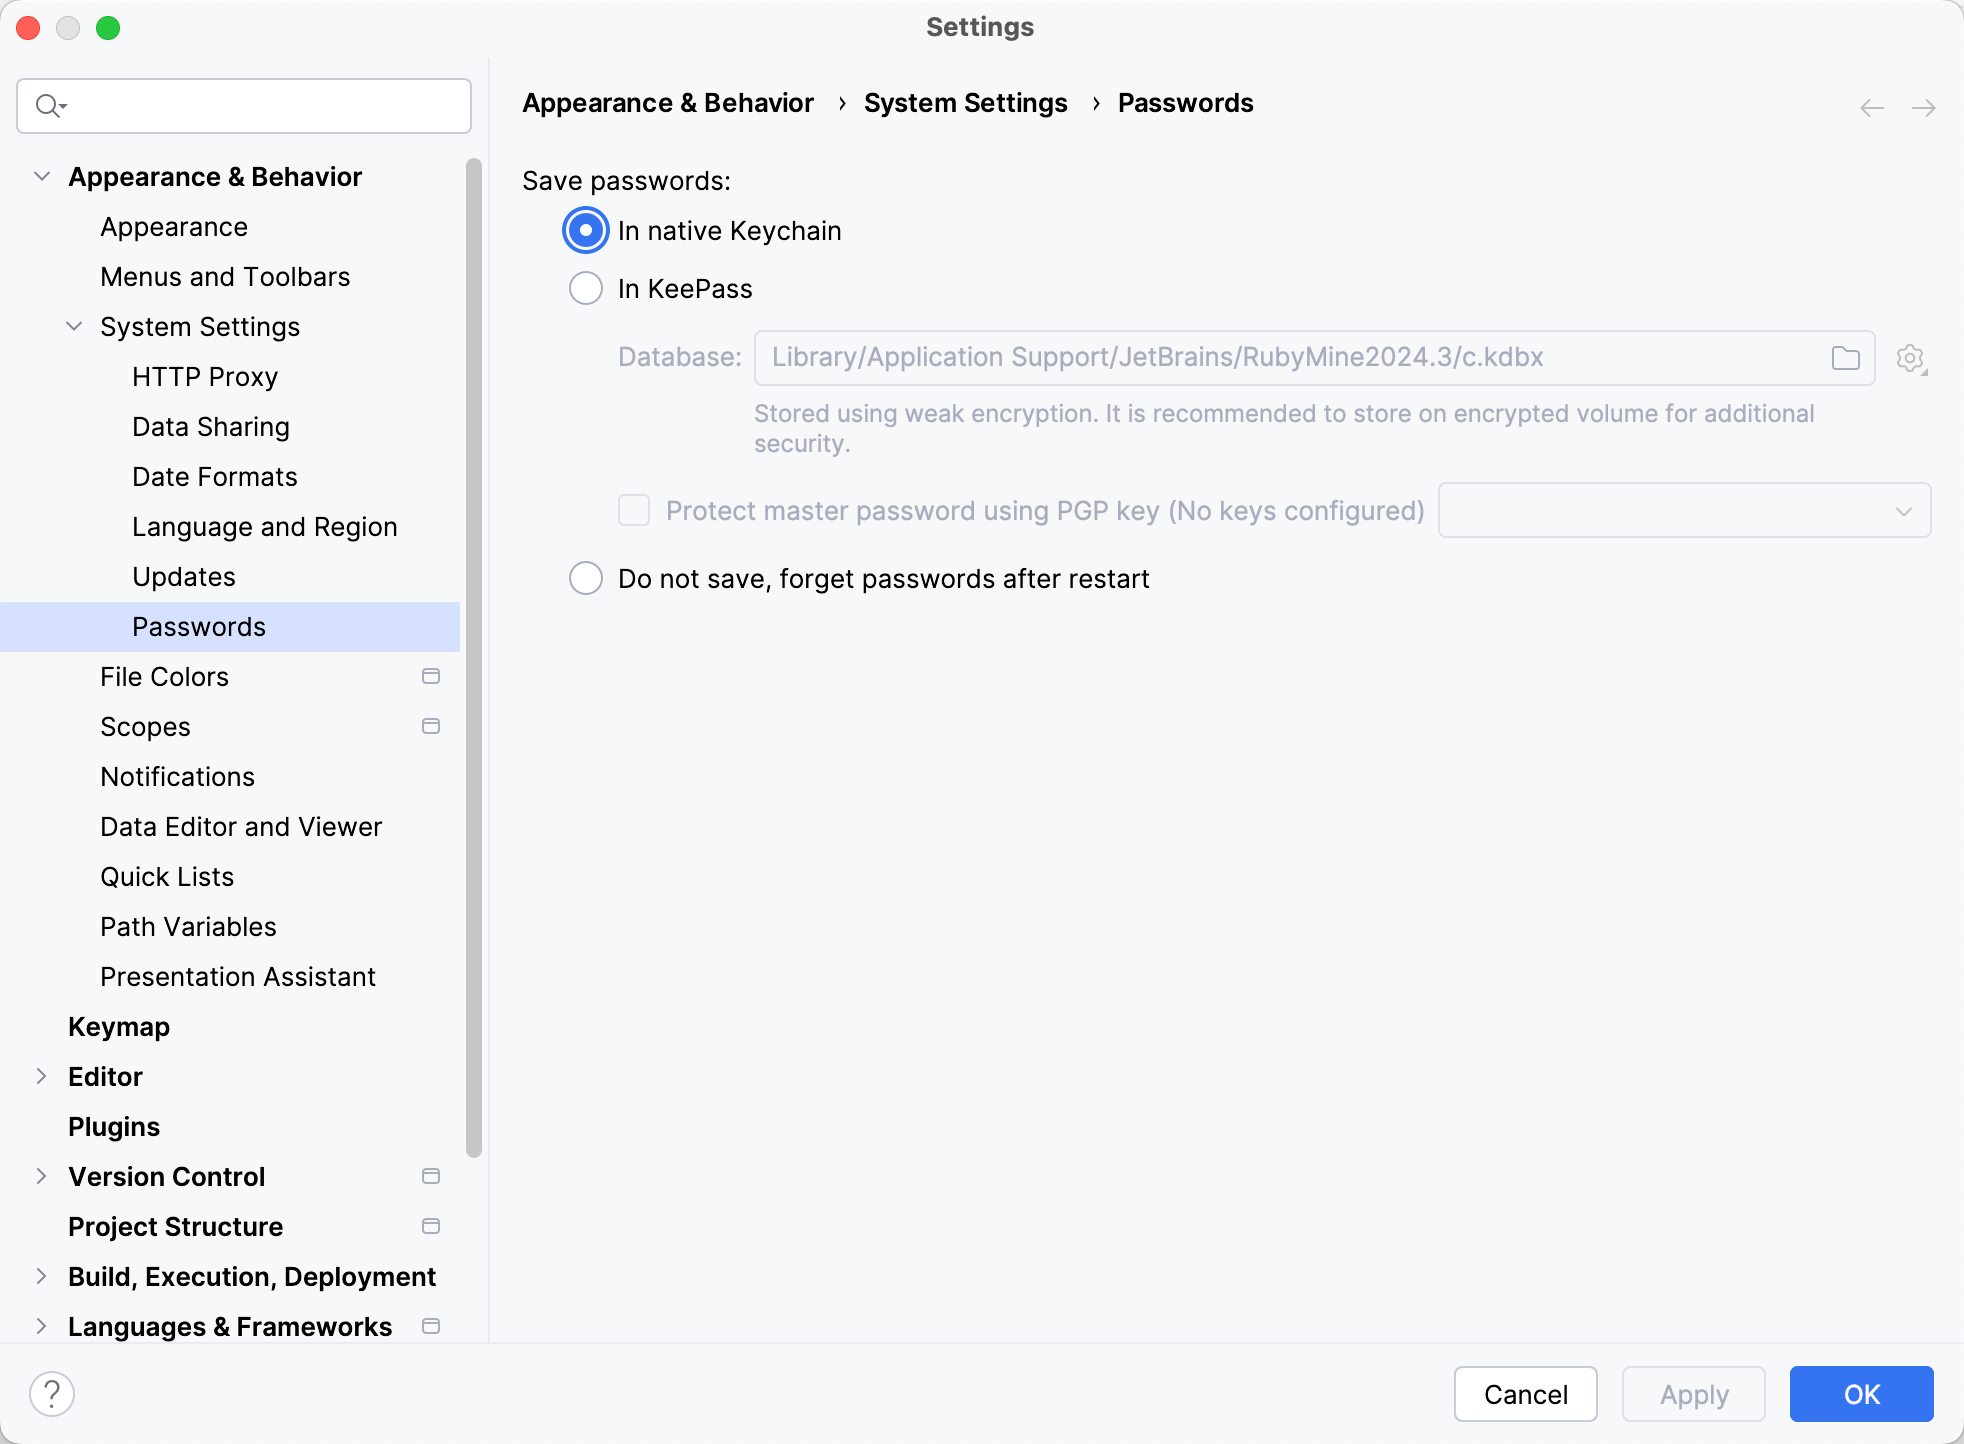Click the System Settings breadcrumb

(x=965, y=103)
